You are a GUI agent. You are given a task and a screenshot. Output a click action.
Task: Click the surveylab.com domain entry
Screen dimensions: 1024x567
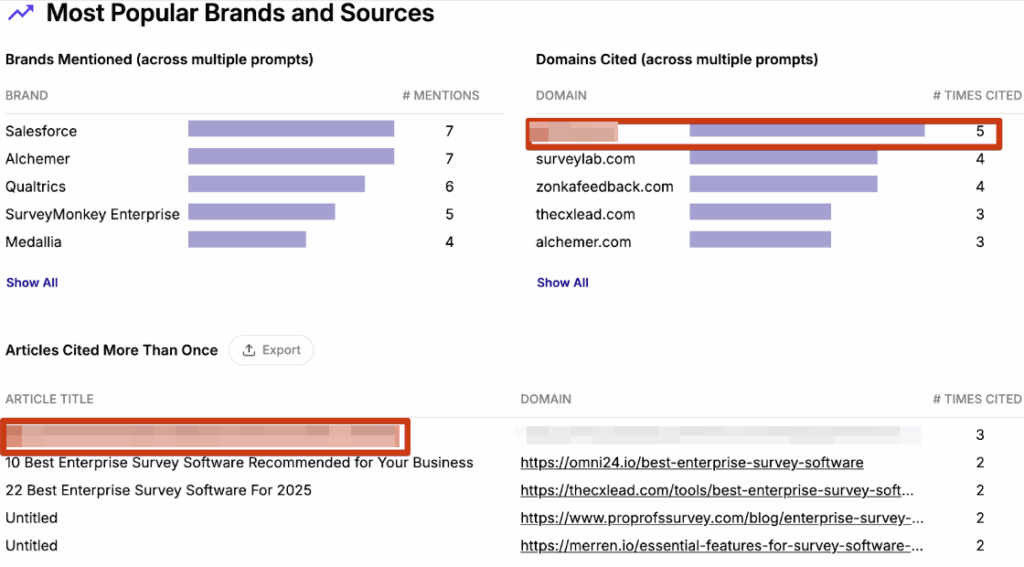(585, 159)
